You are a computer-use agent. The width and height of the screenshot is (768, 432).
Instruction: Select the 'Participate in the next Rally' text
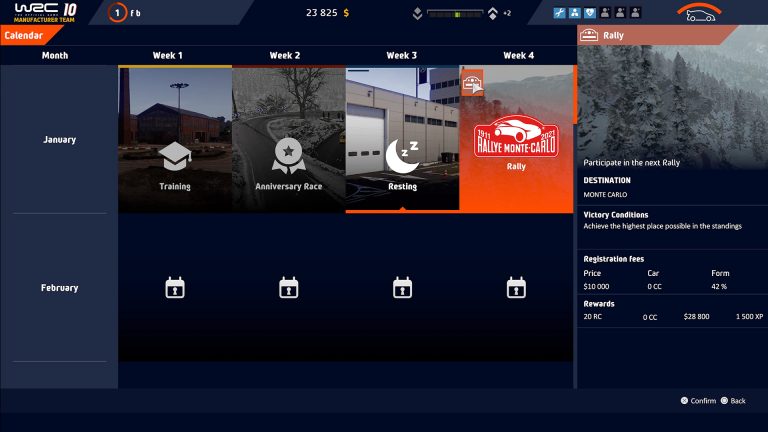631,163
